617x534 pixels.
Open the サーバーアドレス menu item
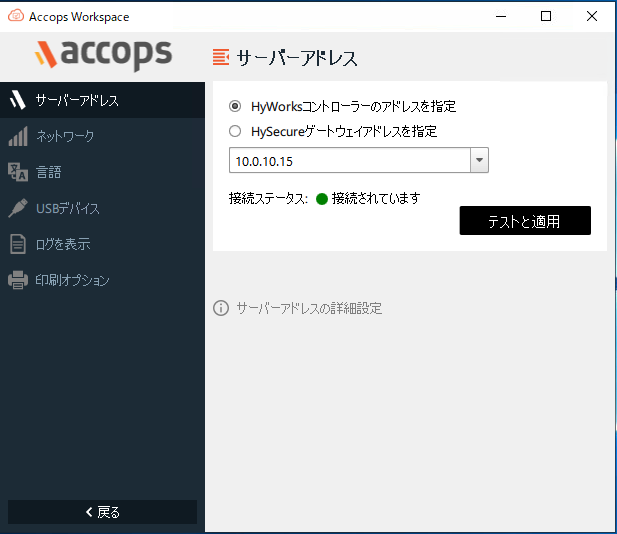[x=102, y=100]
